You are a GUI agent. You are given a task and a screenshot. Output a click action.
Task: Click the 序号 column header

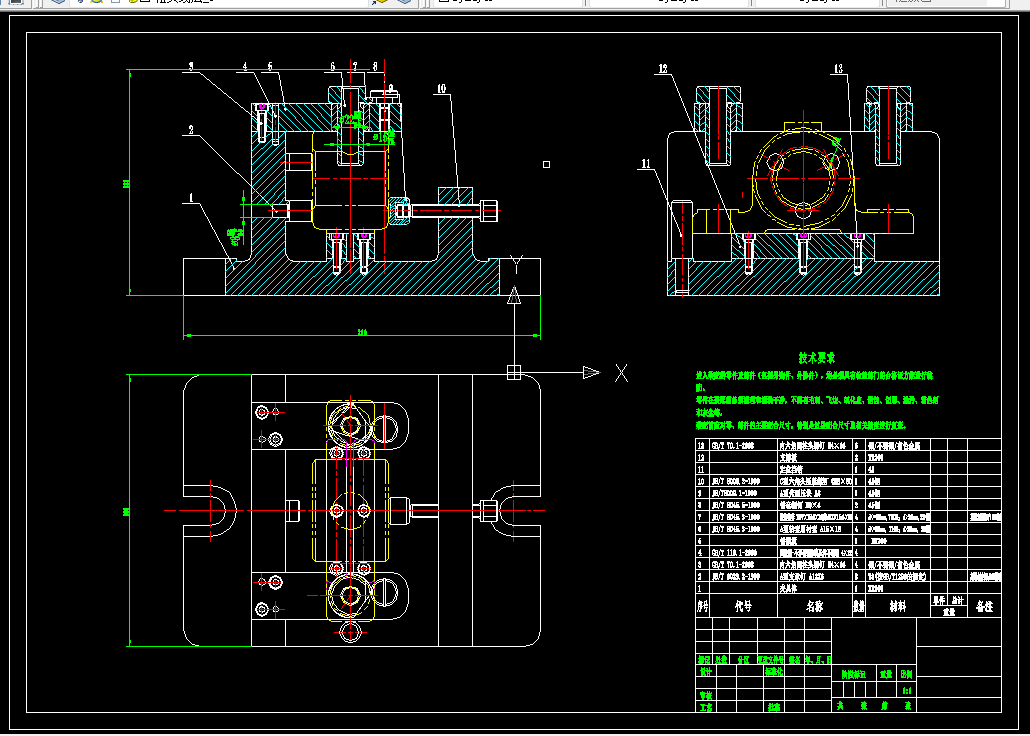pos(703,607)
